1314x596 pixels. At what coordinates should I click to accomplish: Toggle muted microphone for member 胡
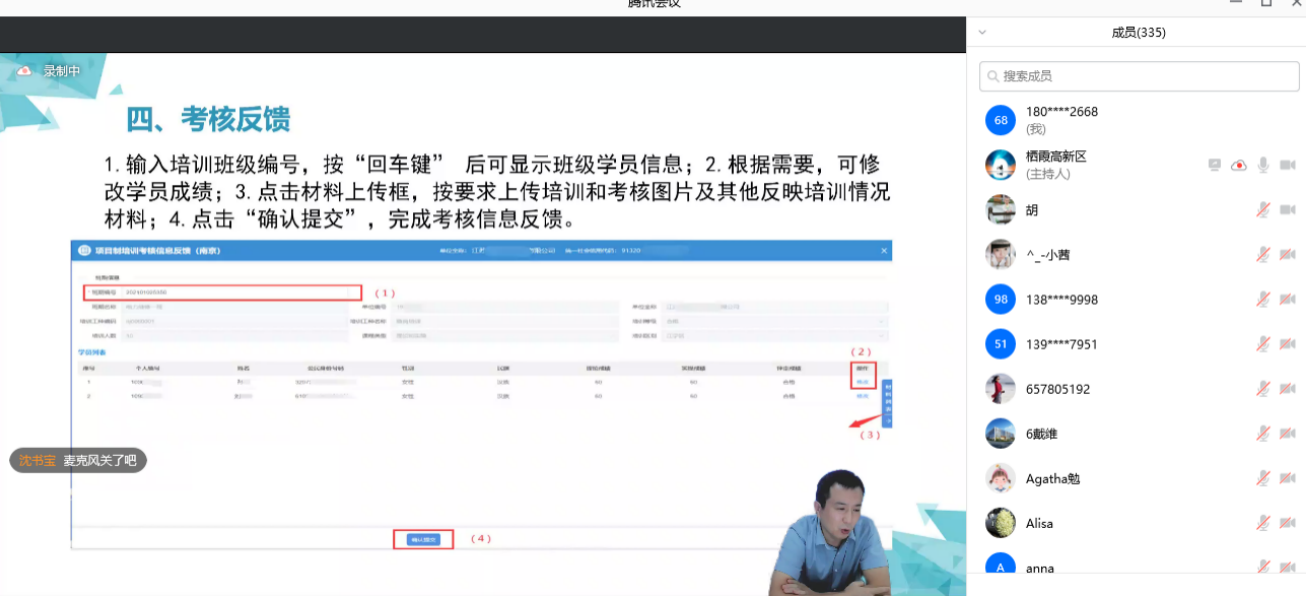1264,210
